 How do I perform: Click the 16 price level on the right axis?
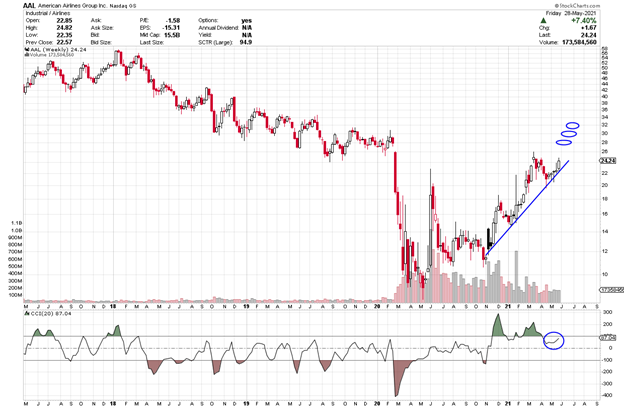click(604, 214)
